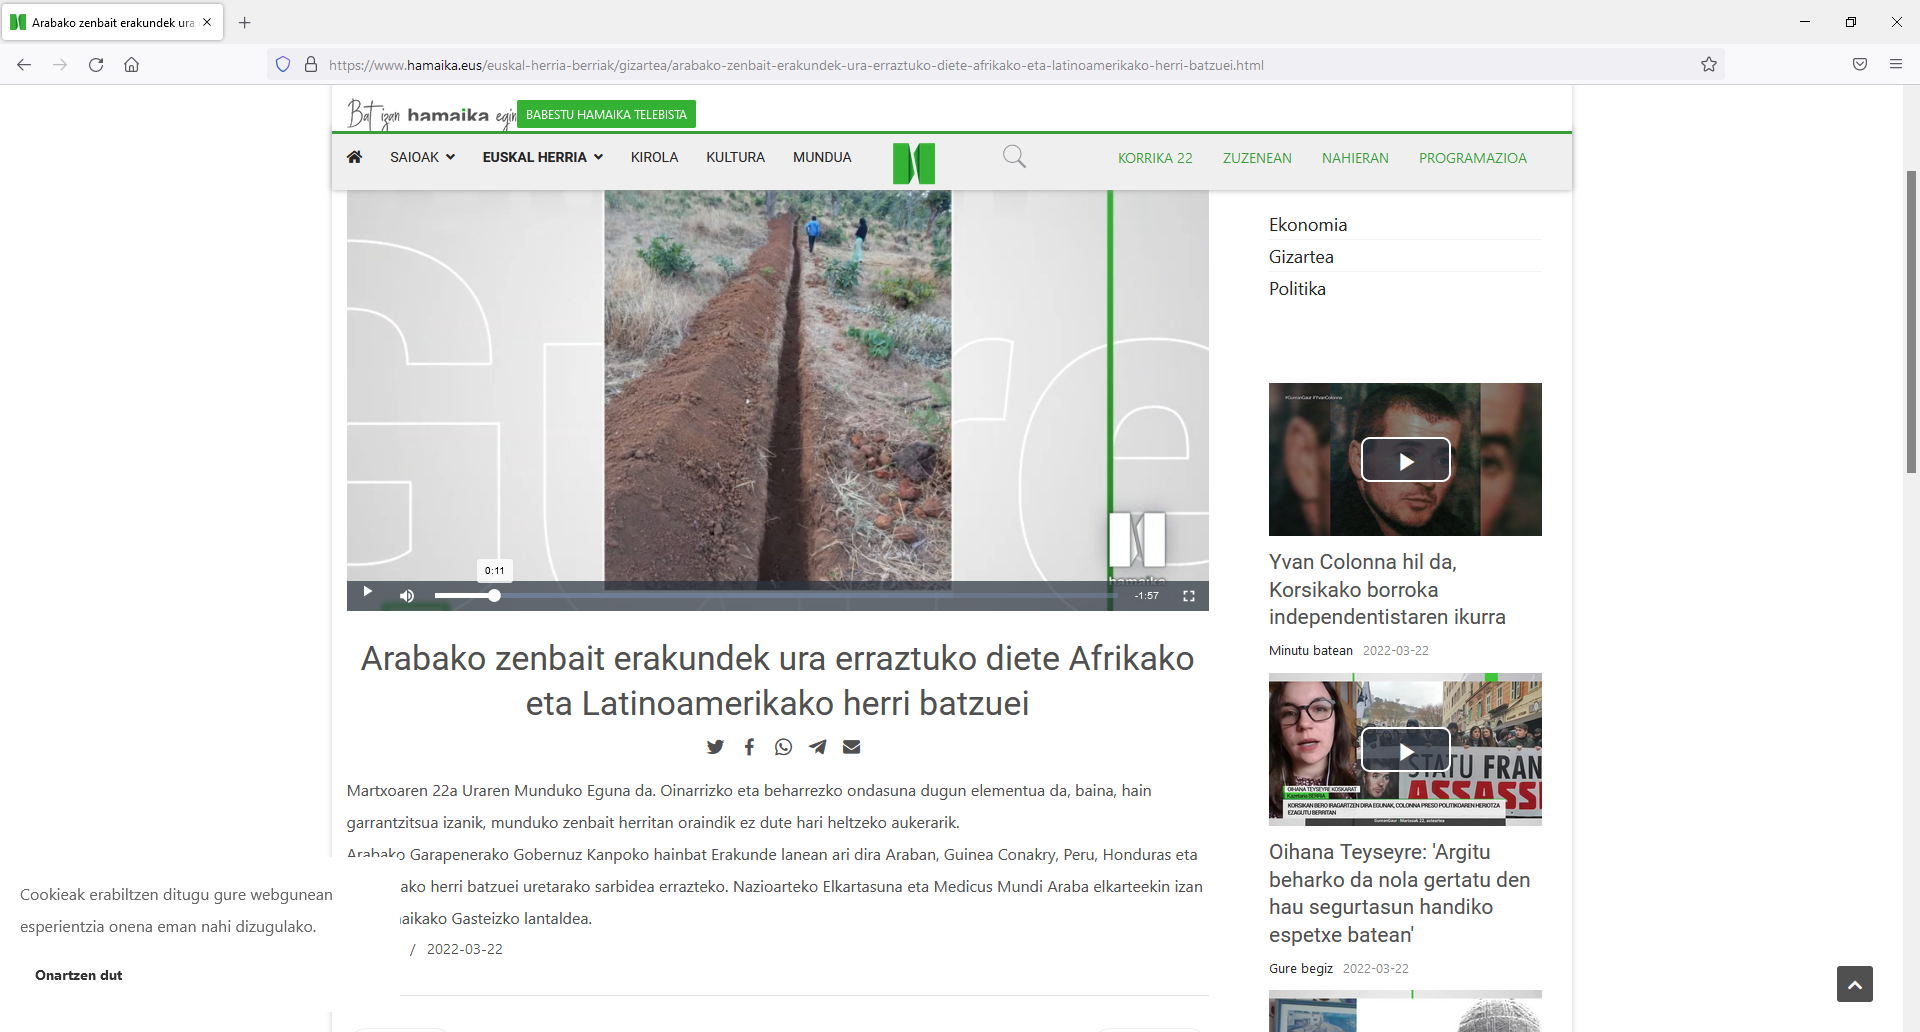Share article on Twitter

715,747
